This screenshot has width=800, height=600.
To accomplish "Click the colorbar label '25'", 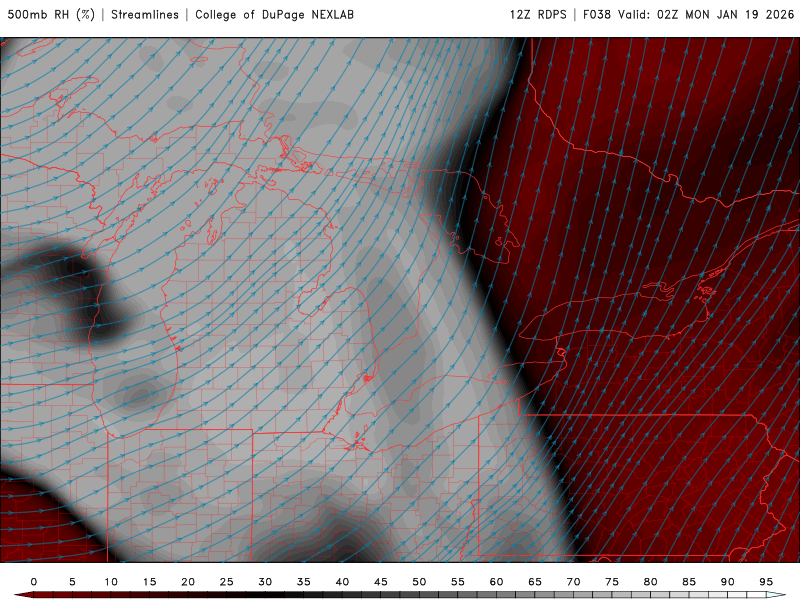I will 227,582.
